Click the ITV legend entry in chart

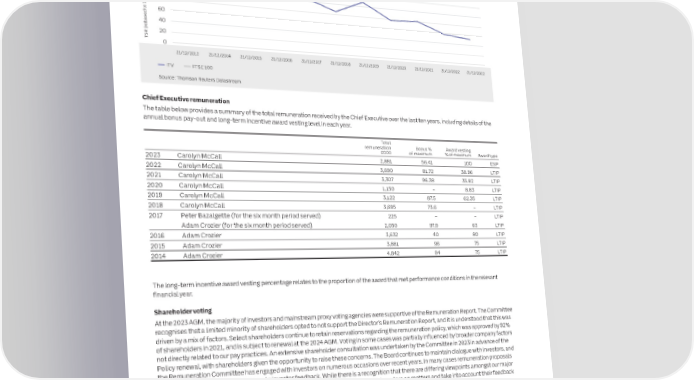pyautogui.click(x=166, y=65)
